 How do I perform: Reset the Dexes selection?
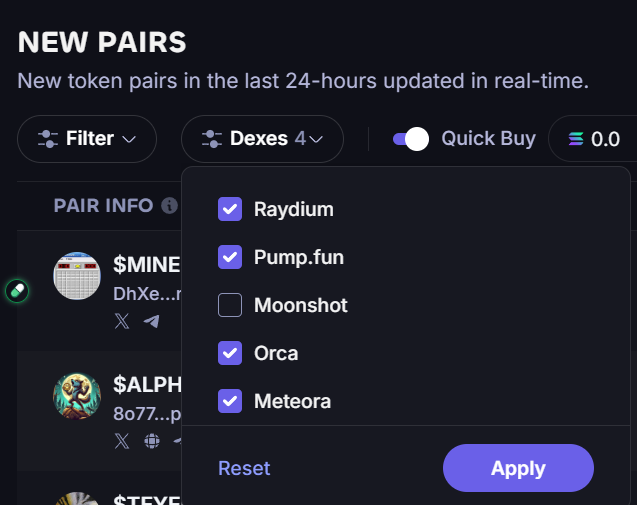pos(244,468)
